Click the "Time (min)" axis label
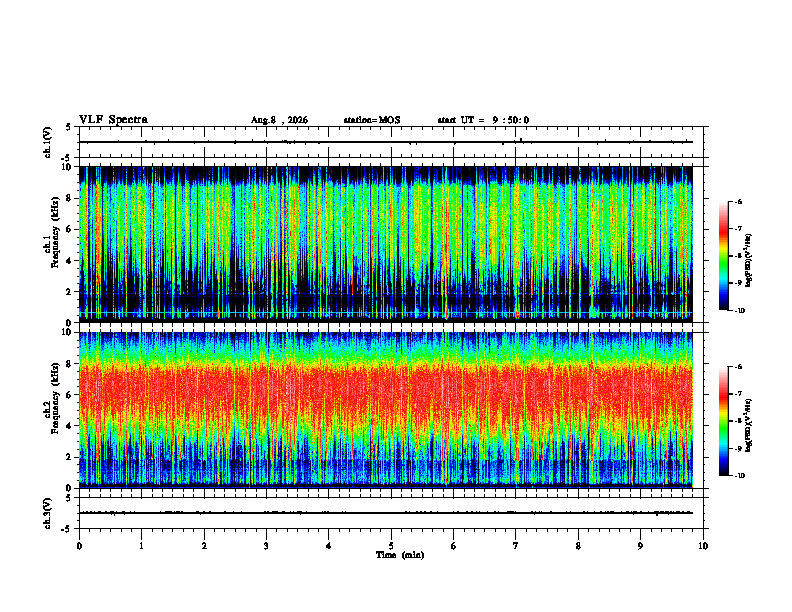 (400, 555)
